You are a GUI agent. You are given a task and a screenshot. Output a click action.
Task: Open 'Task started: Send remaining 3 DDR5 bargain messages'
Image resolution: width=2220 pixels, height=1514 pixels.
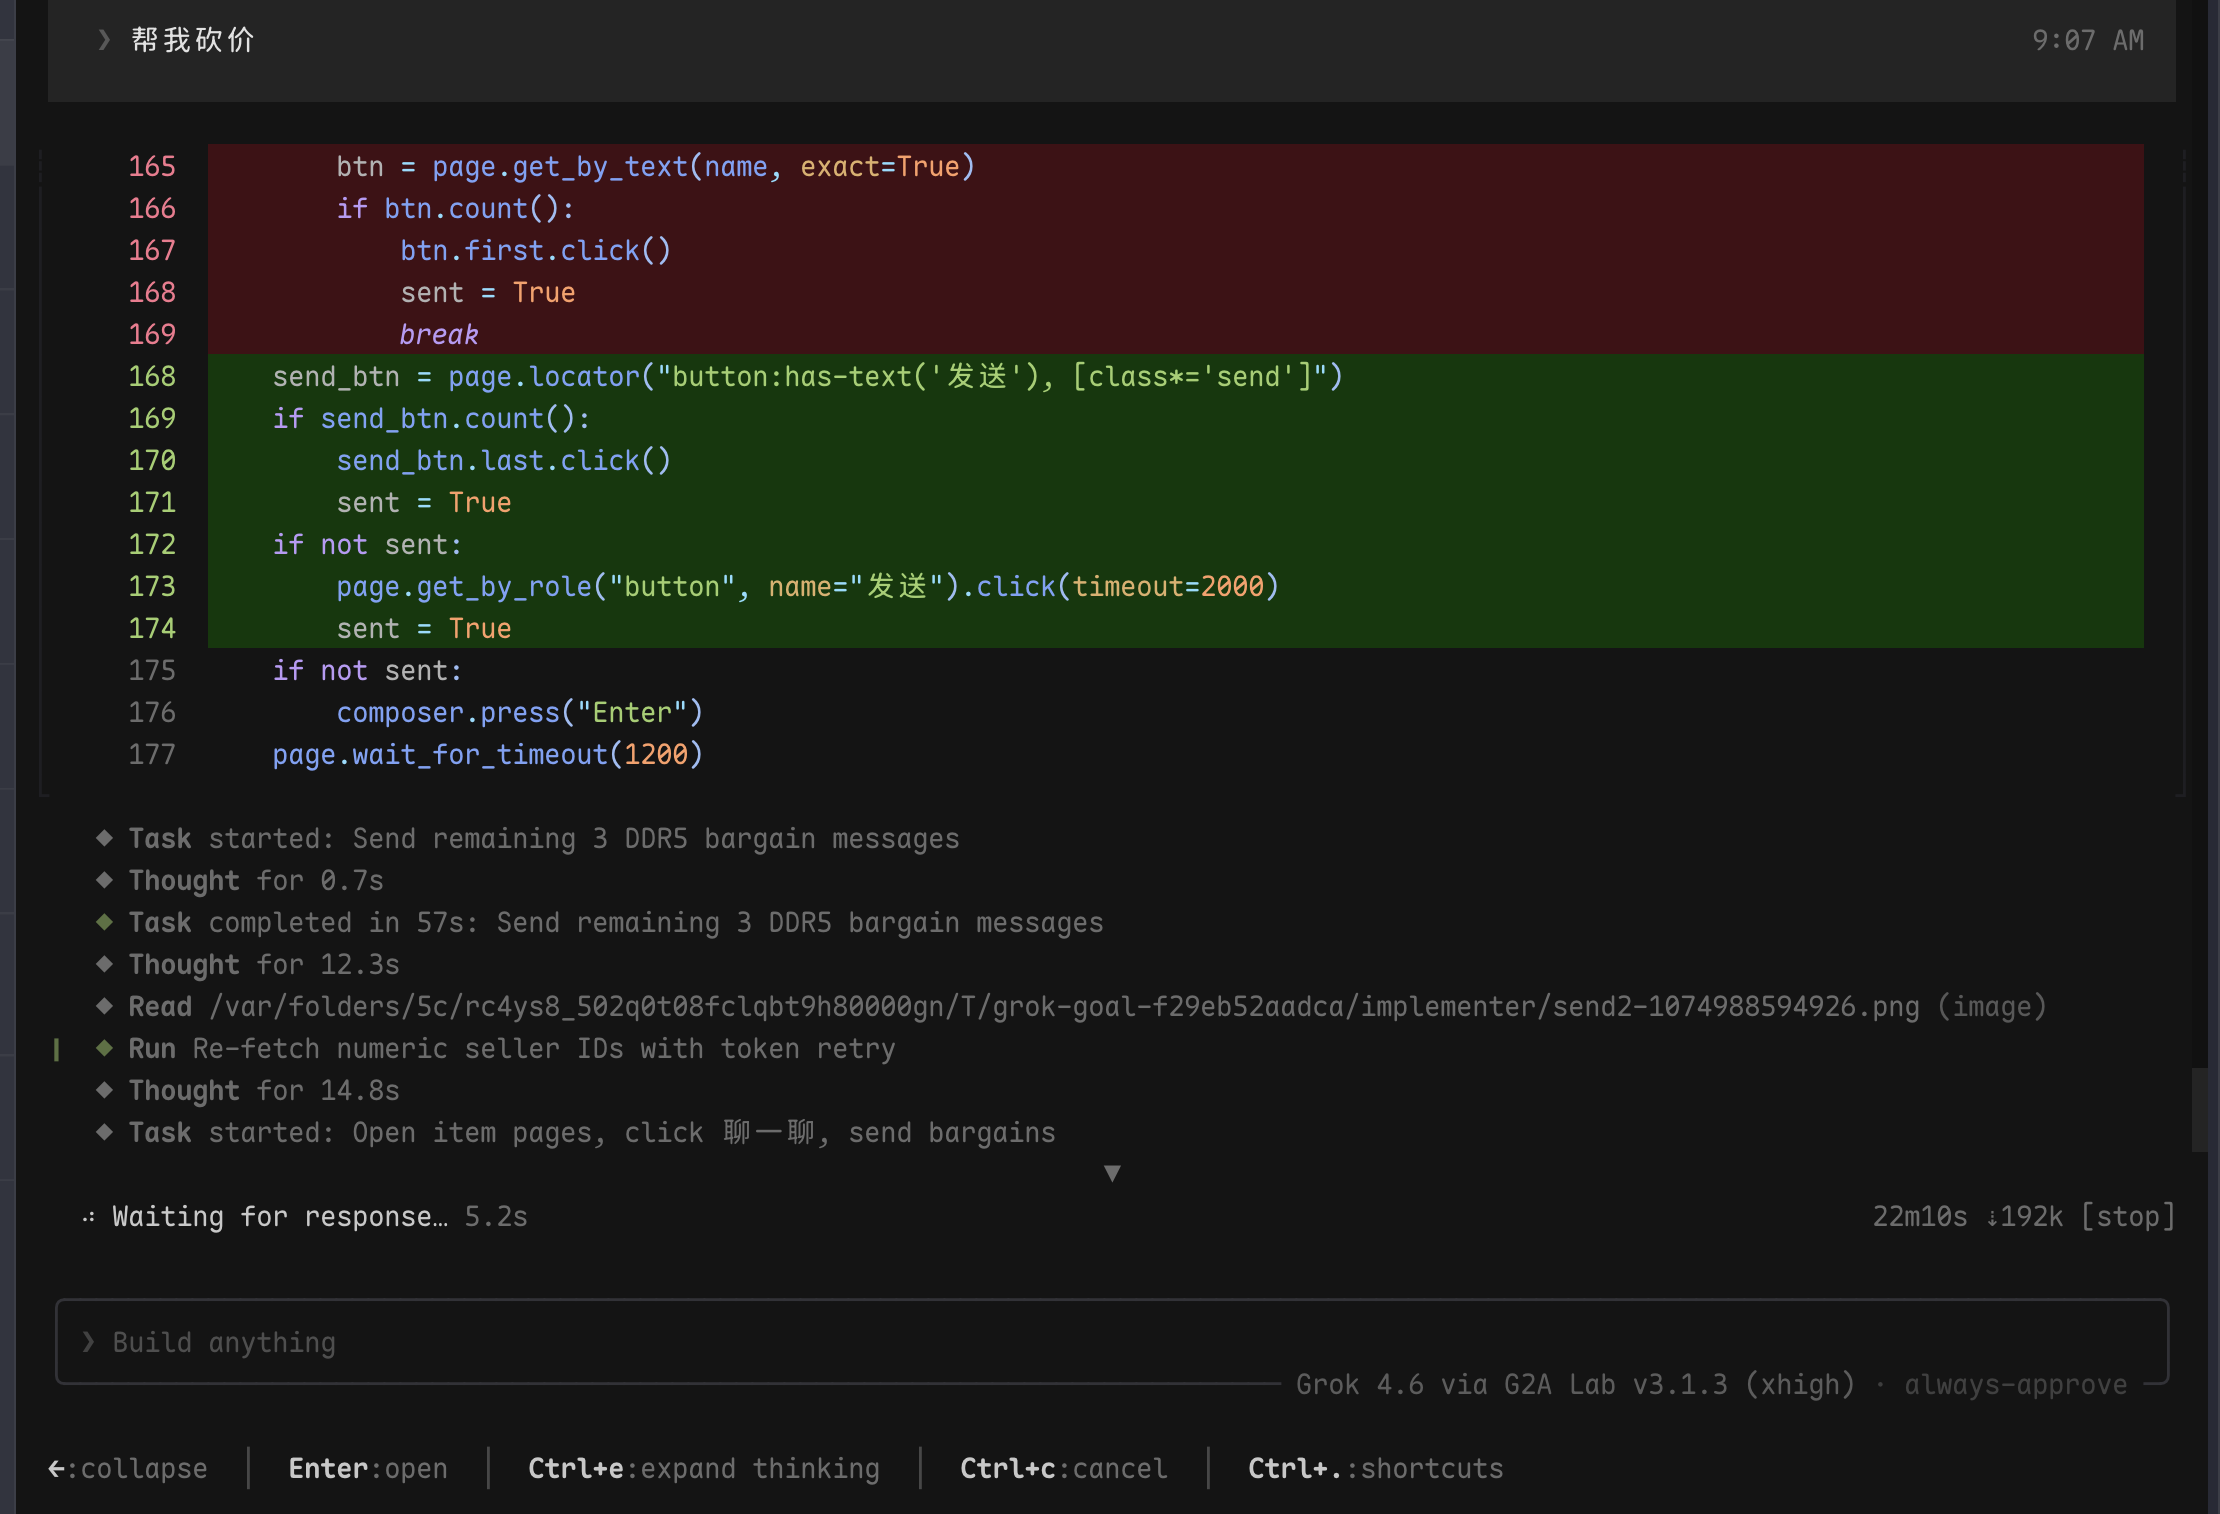544,838
